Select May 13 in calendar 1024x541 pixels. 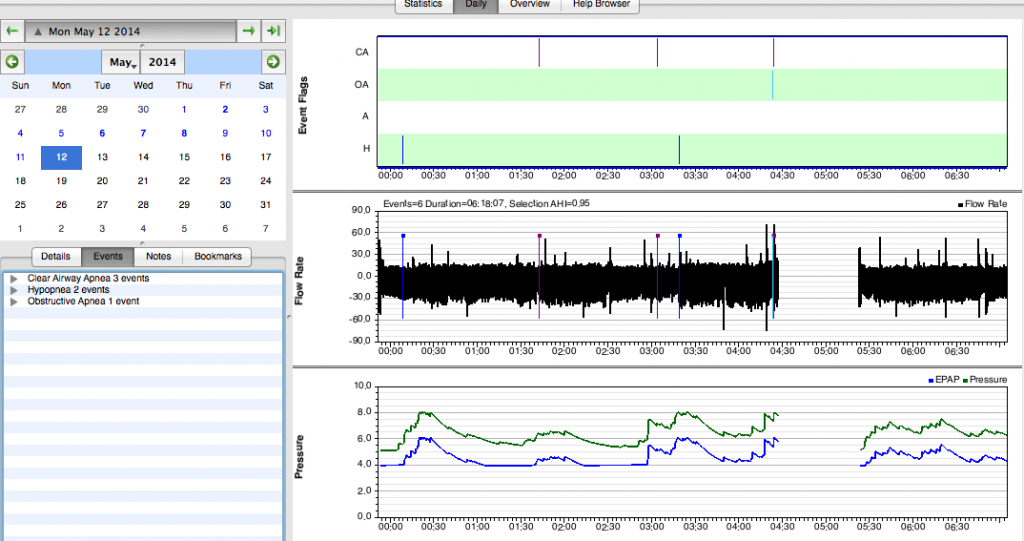103,157
